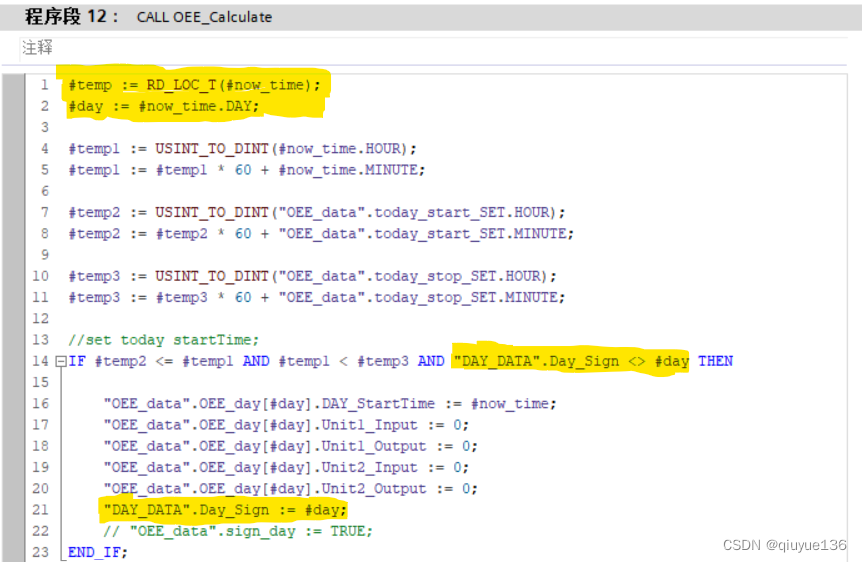Viewport: 862px width, 562px height.
Task: Click line number 14 in gutter
Action: coord(40,361)
